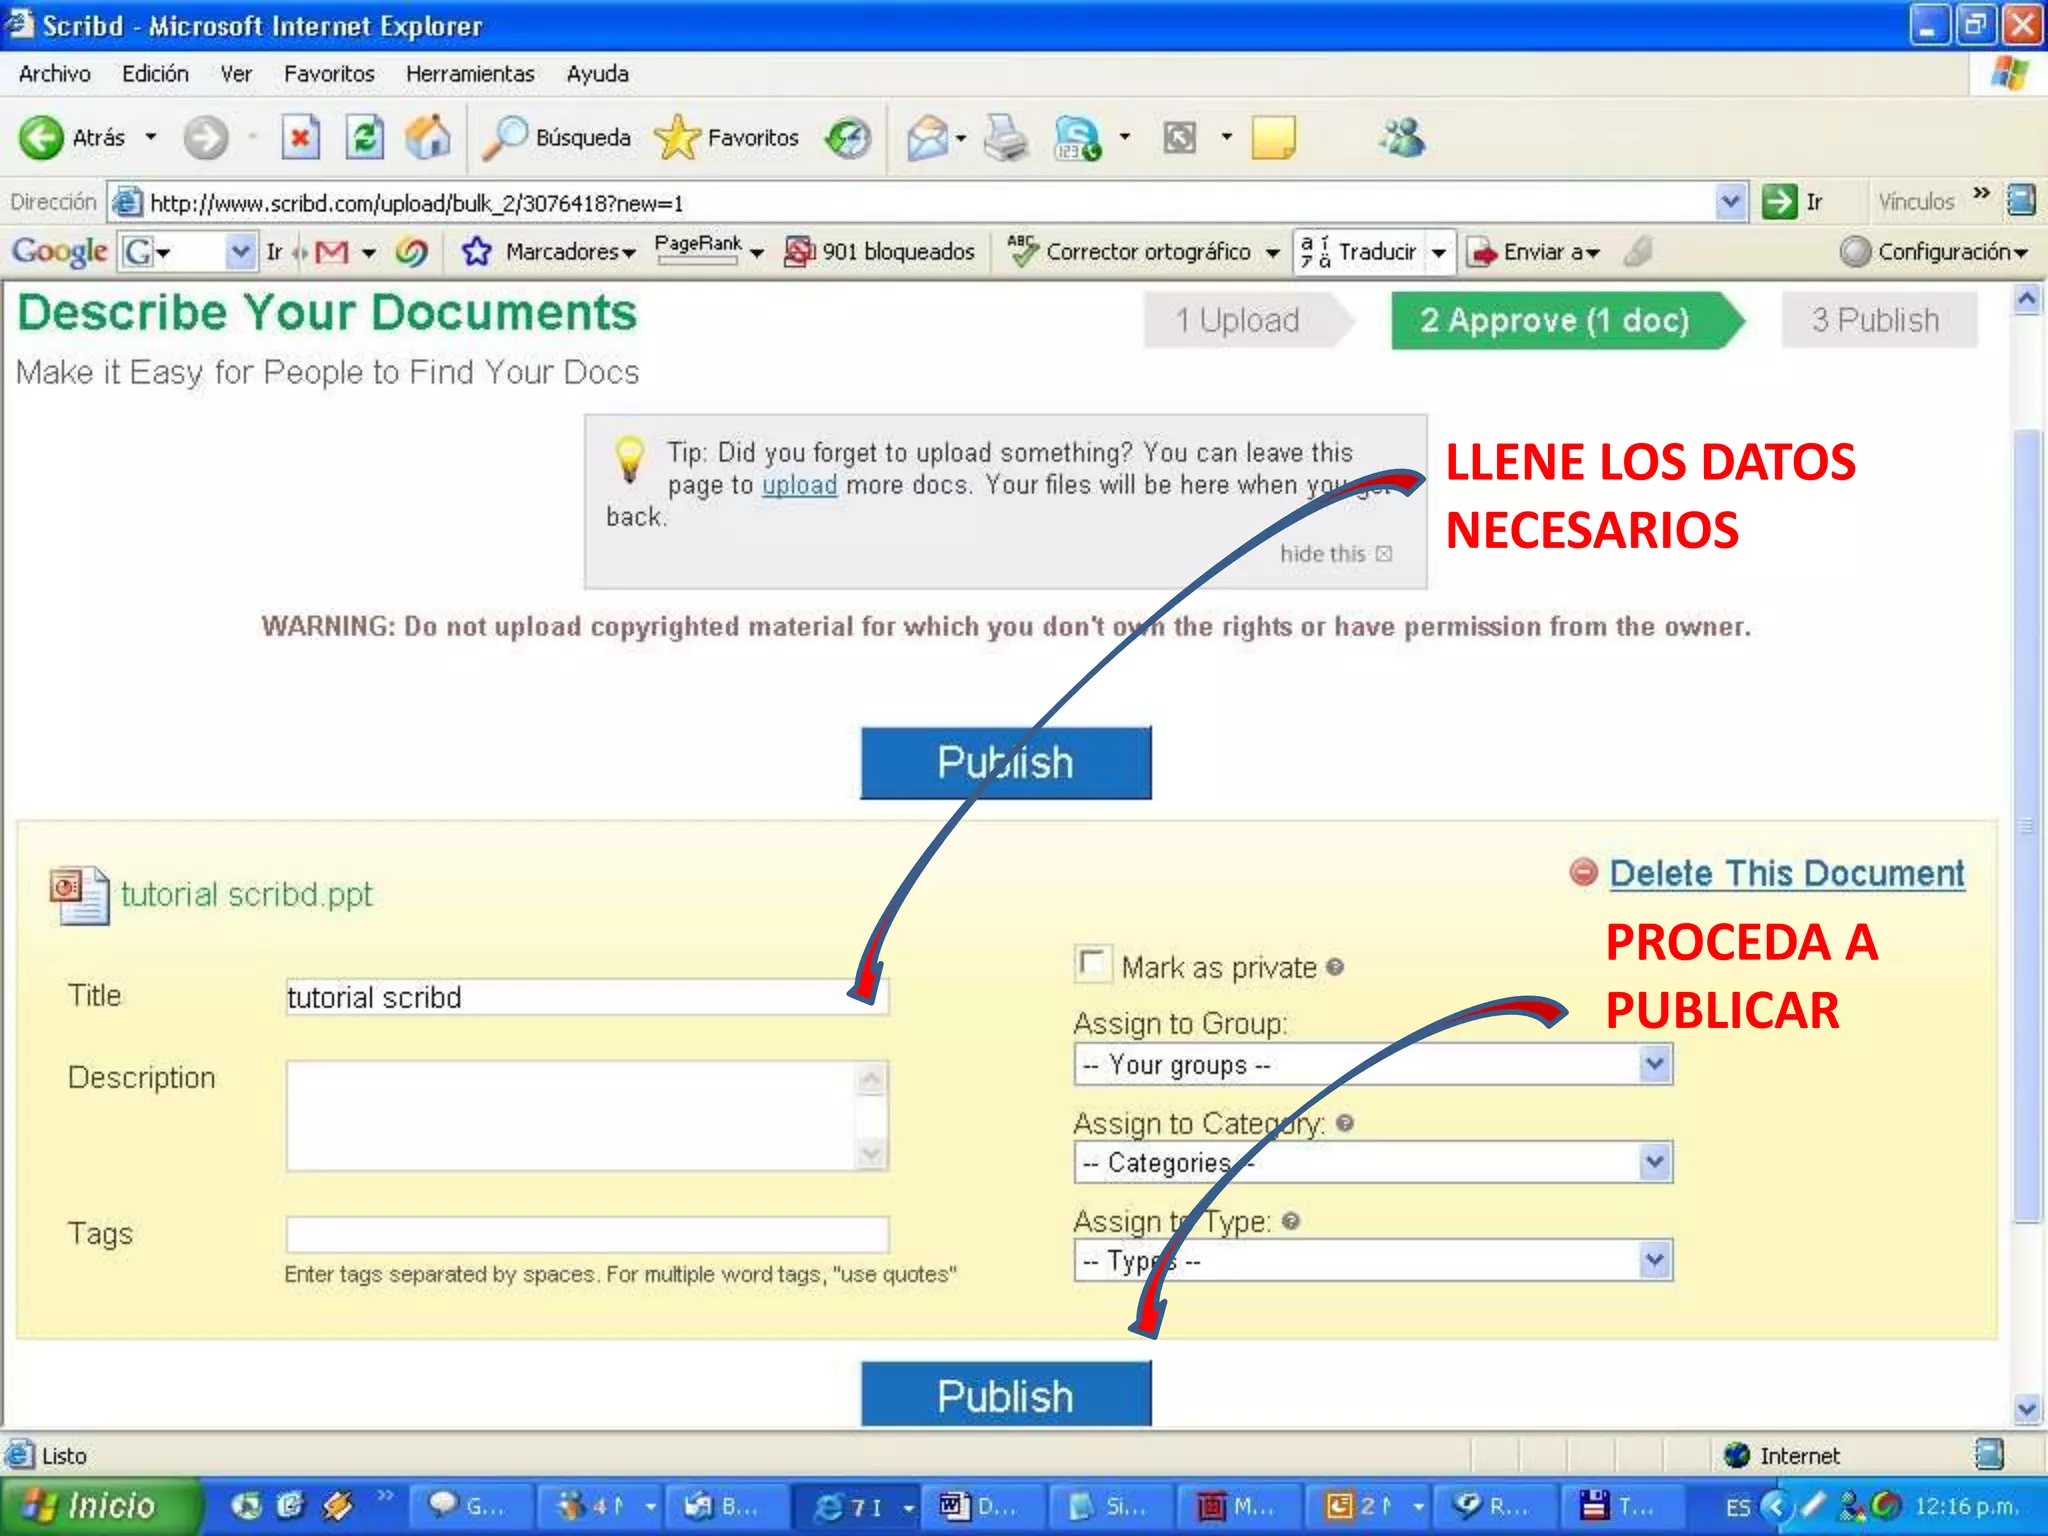Expand the address bar URL dropdown
2048x1536 pixels.
coord(1731,202)
